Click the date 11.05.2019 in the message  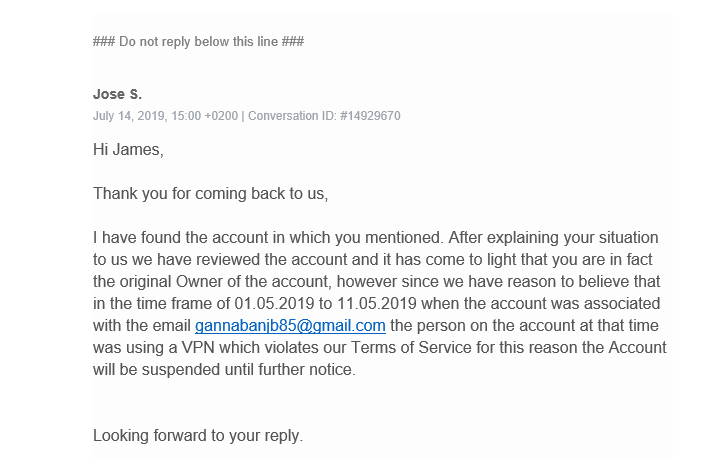tap(377, 303)
